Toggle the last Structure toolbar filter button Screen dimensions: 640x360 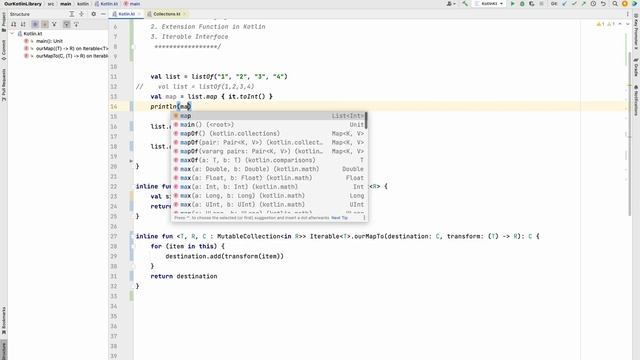(x=76, y=24)
